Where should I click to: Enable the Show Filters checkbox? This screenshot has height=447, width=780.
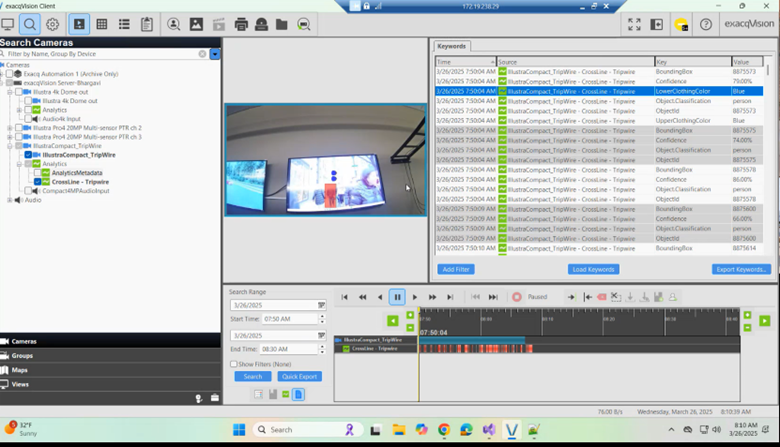click(234, 364)
